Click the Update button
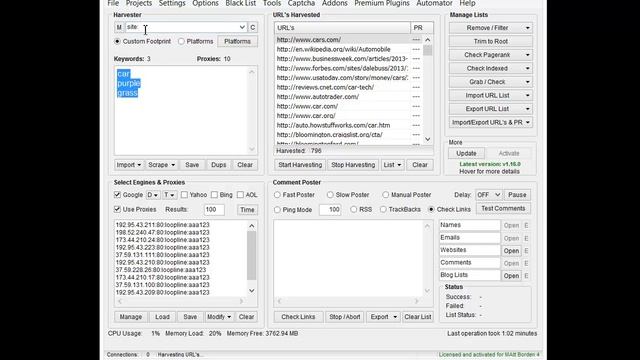This screenshot has width=640, height=360. pos(466,153)
